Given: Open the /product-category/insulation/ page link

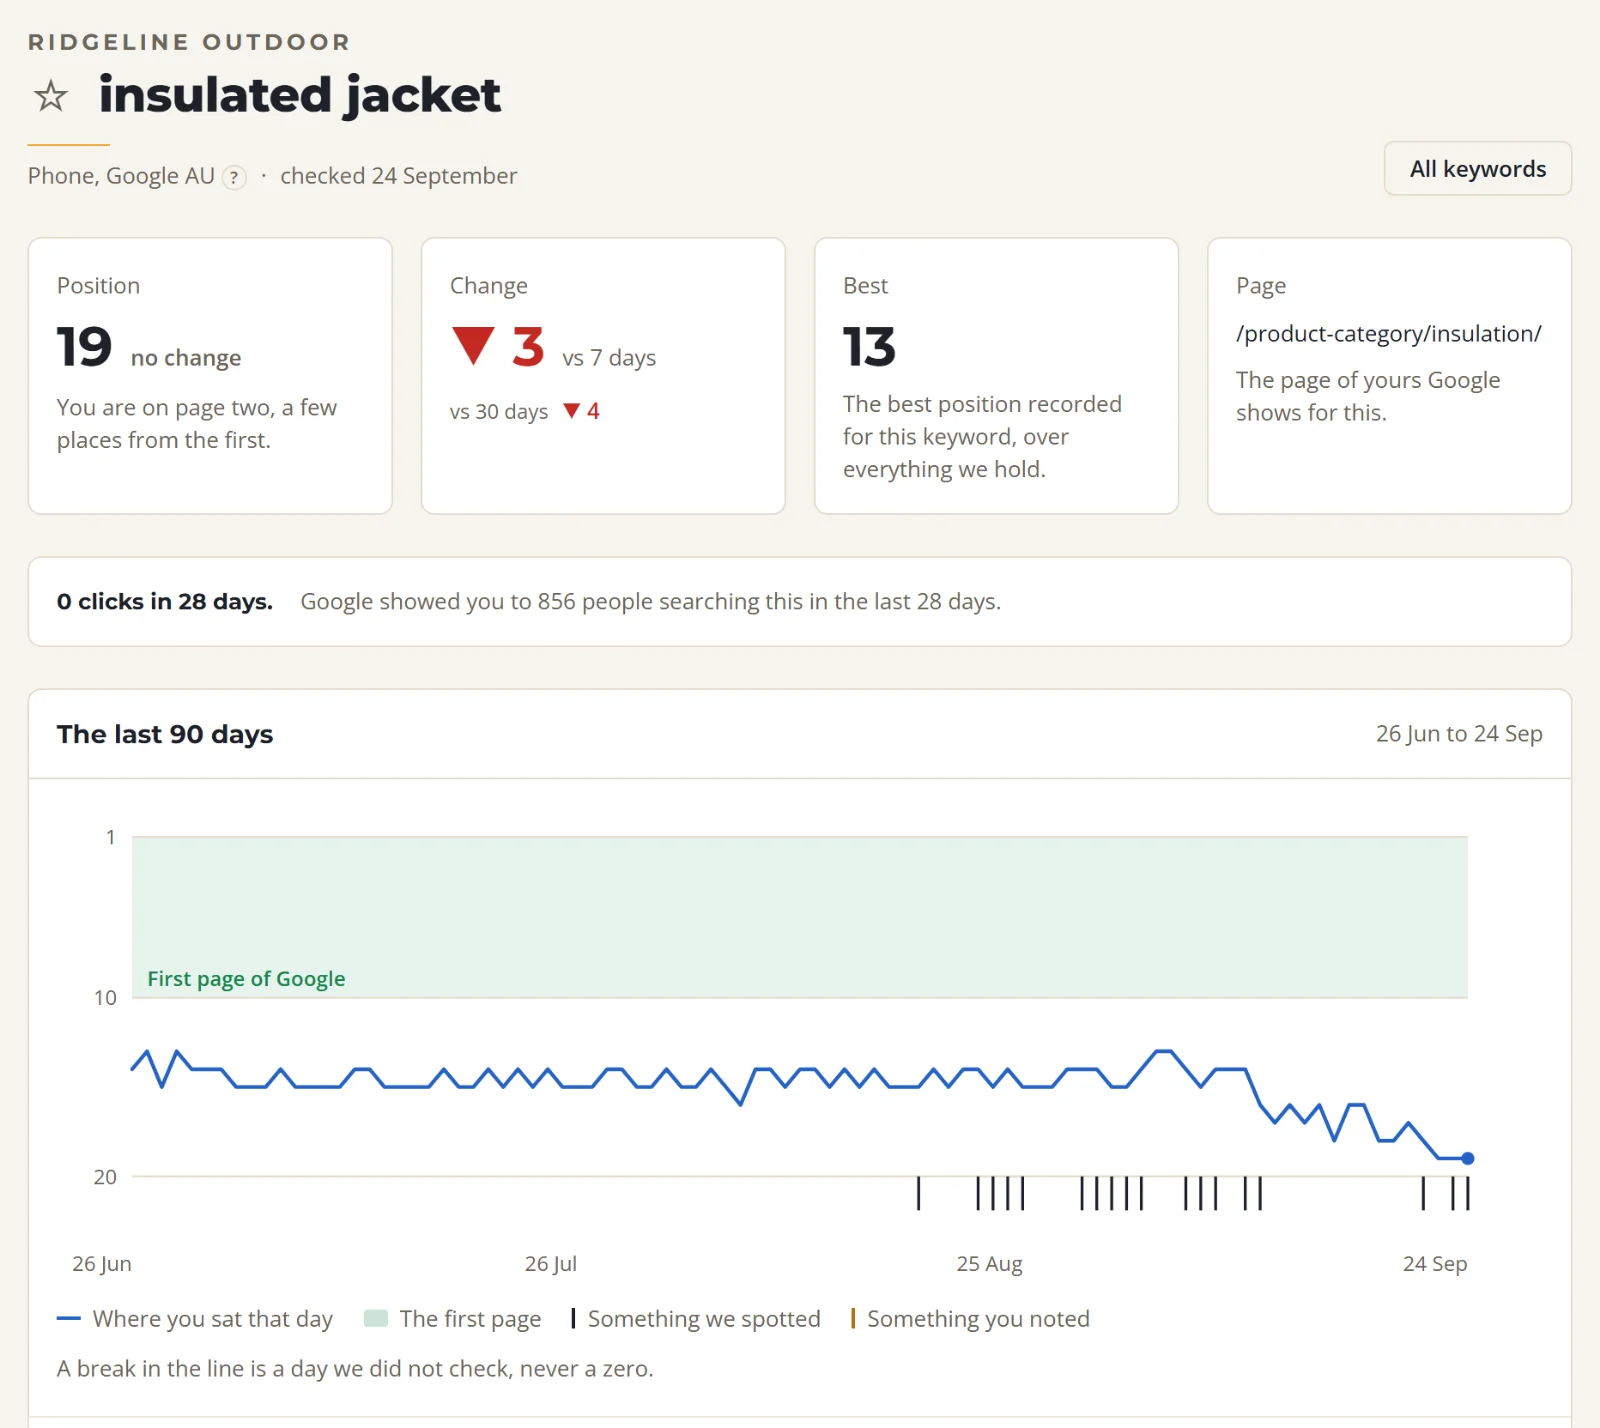Looking at the screenshot, I should 1388,334.
